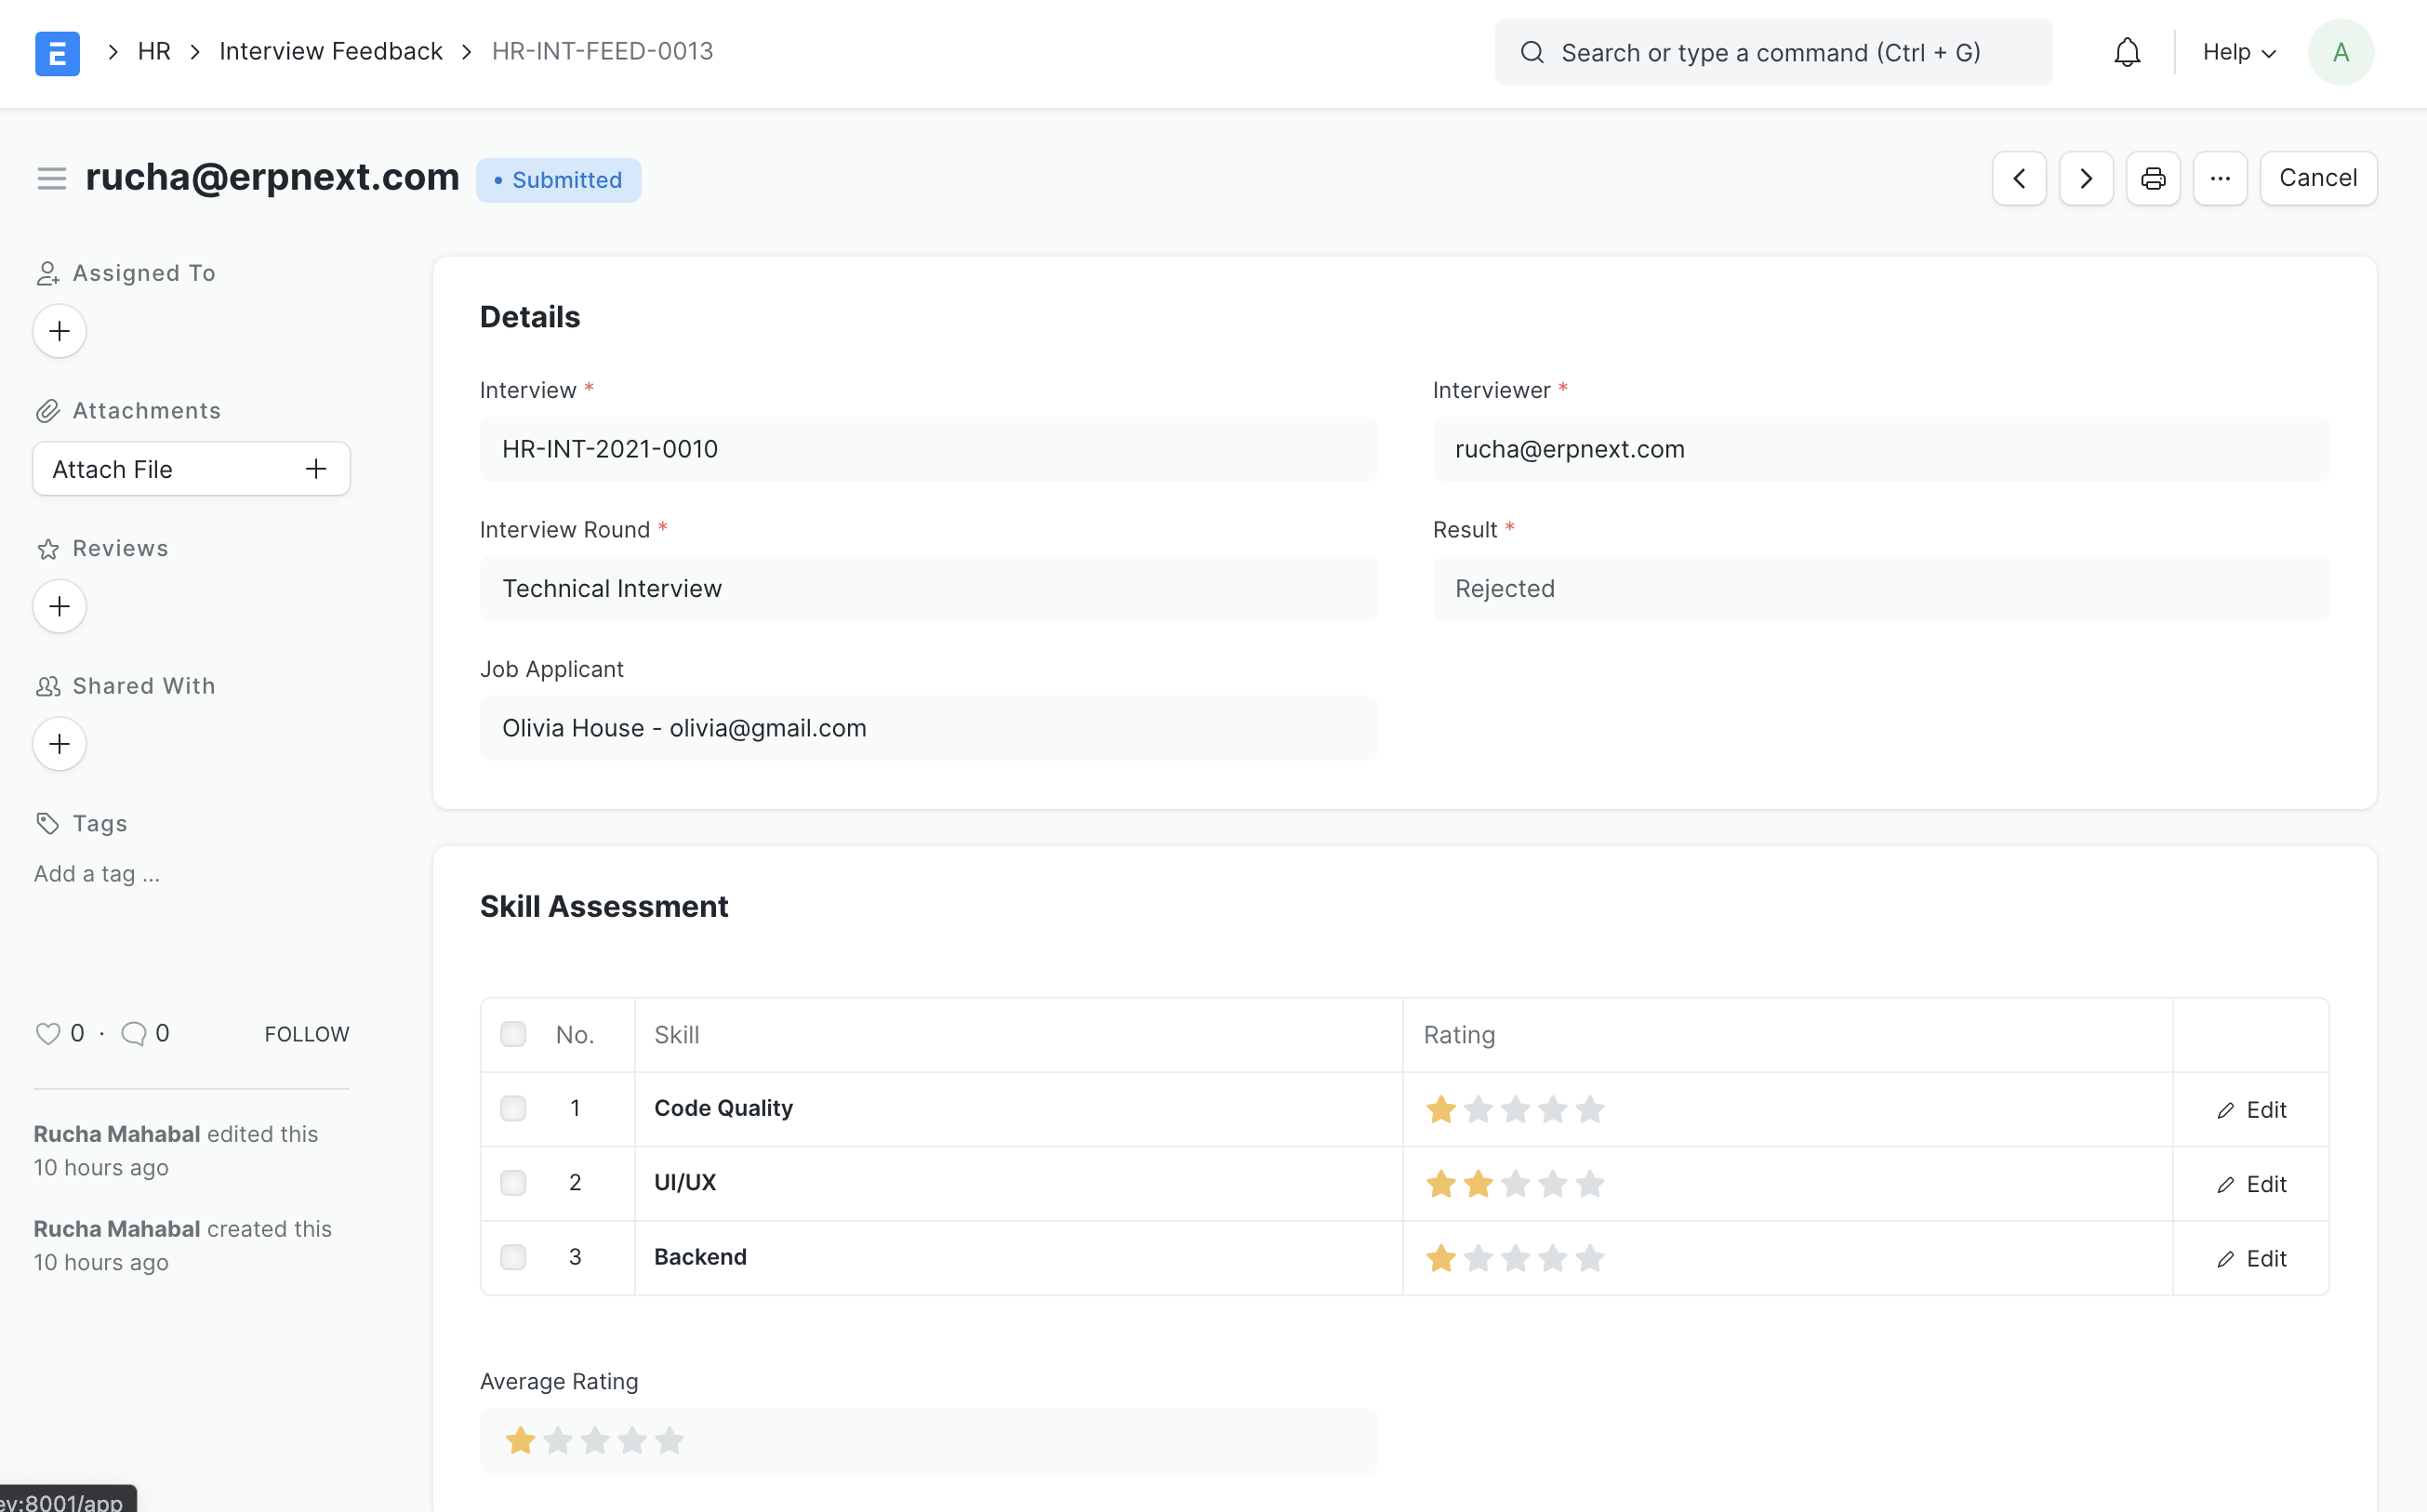Click the UI/UX star rating
2427x1512 pixels.
[x=1515, y=1184]
